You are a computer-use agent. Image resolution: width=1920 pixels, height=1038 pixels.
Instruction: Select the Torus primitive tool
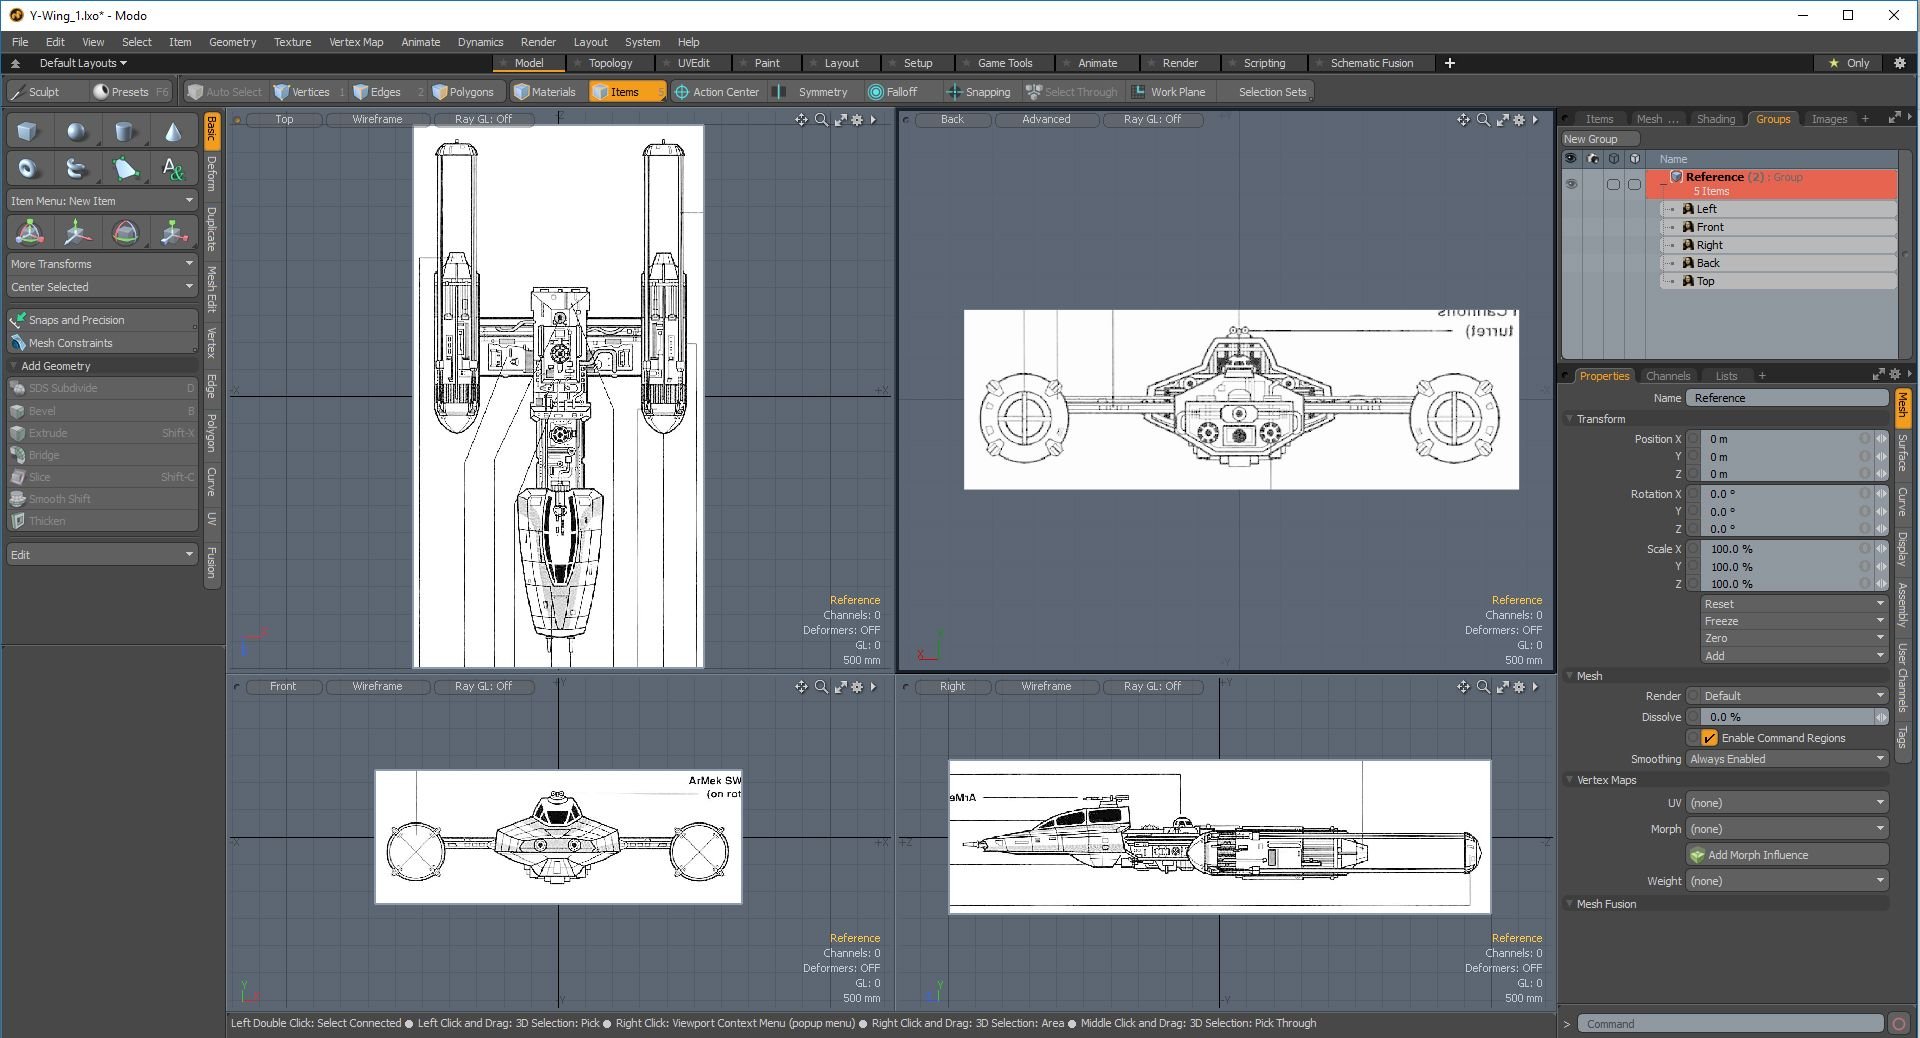coord(28,168)
